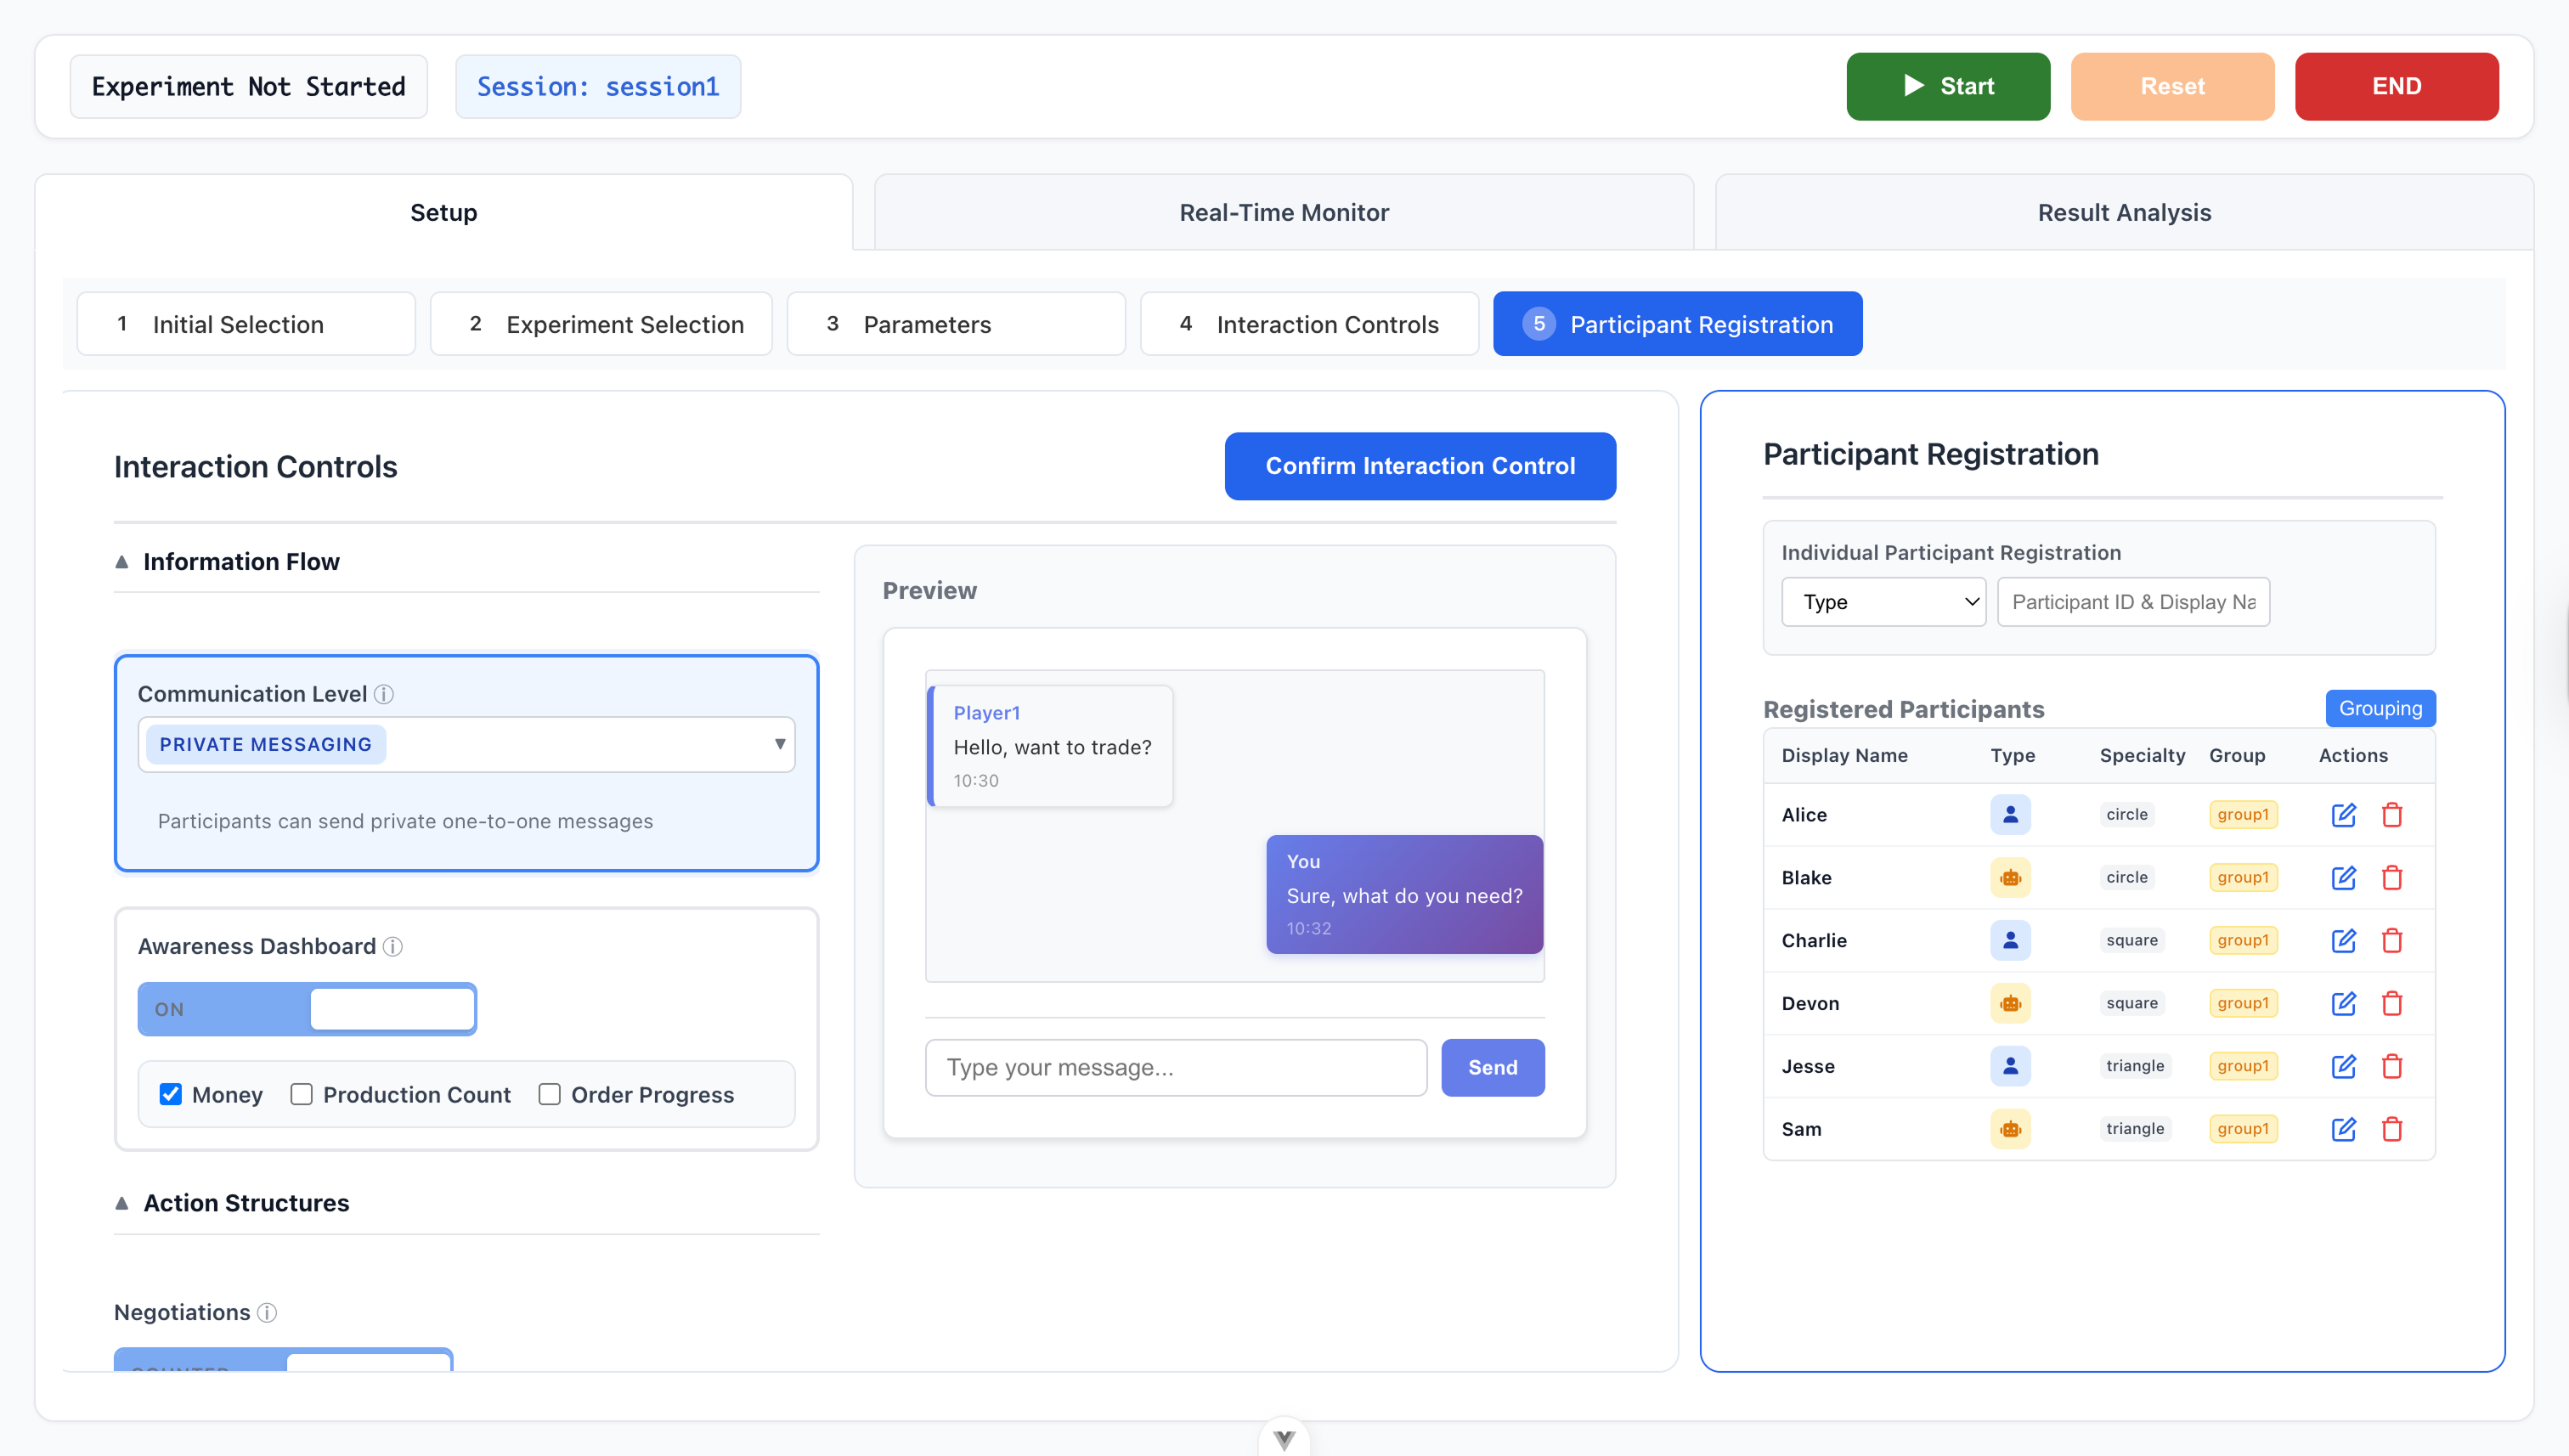Uncheck the Money checkbox

[x=171, y=1094]
